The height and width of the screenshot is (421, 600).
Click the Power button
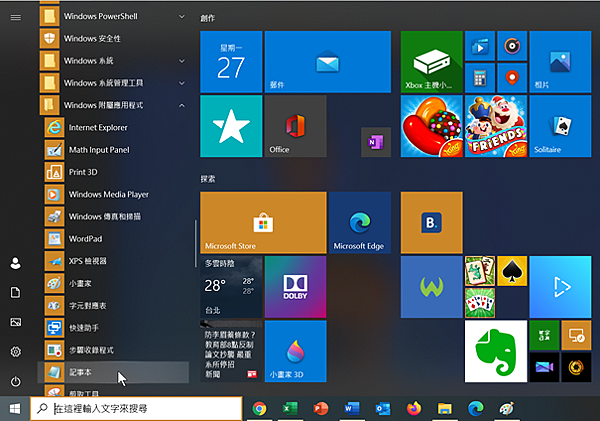[x=16, y=382]
